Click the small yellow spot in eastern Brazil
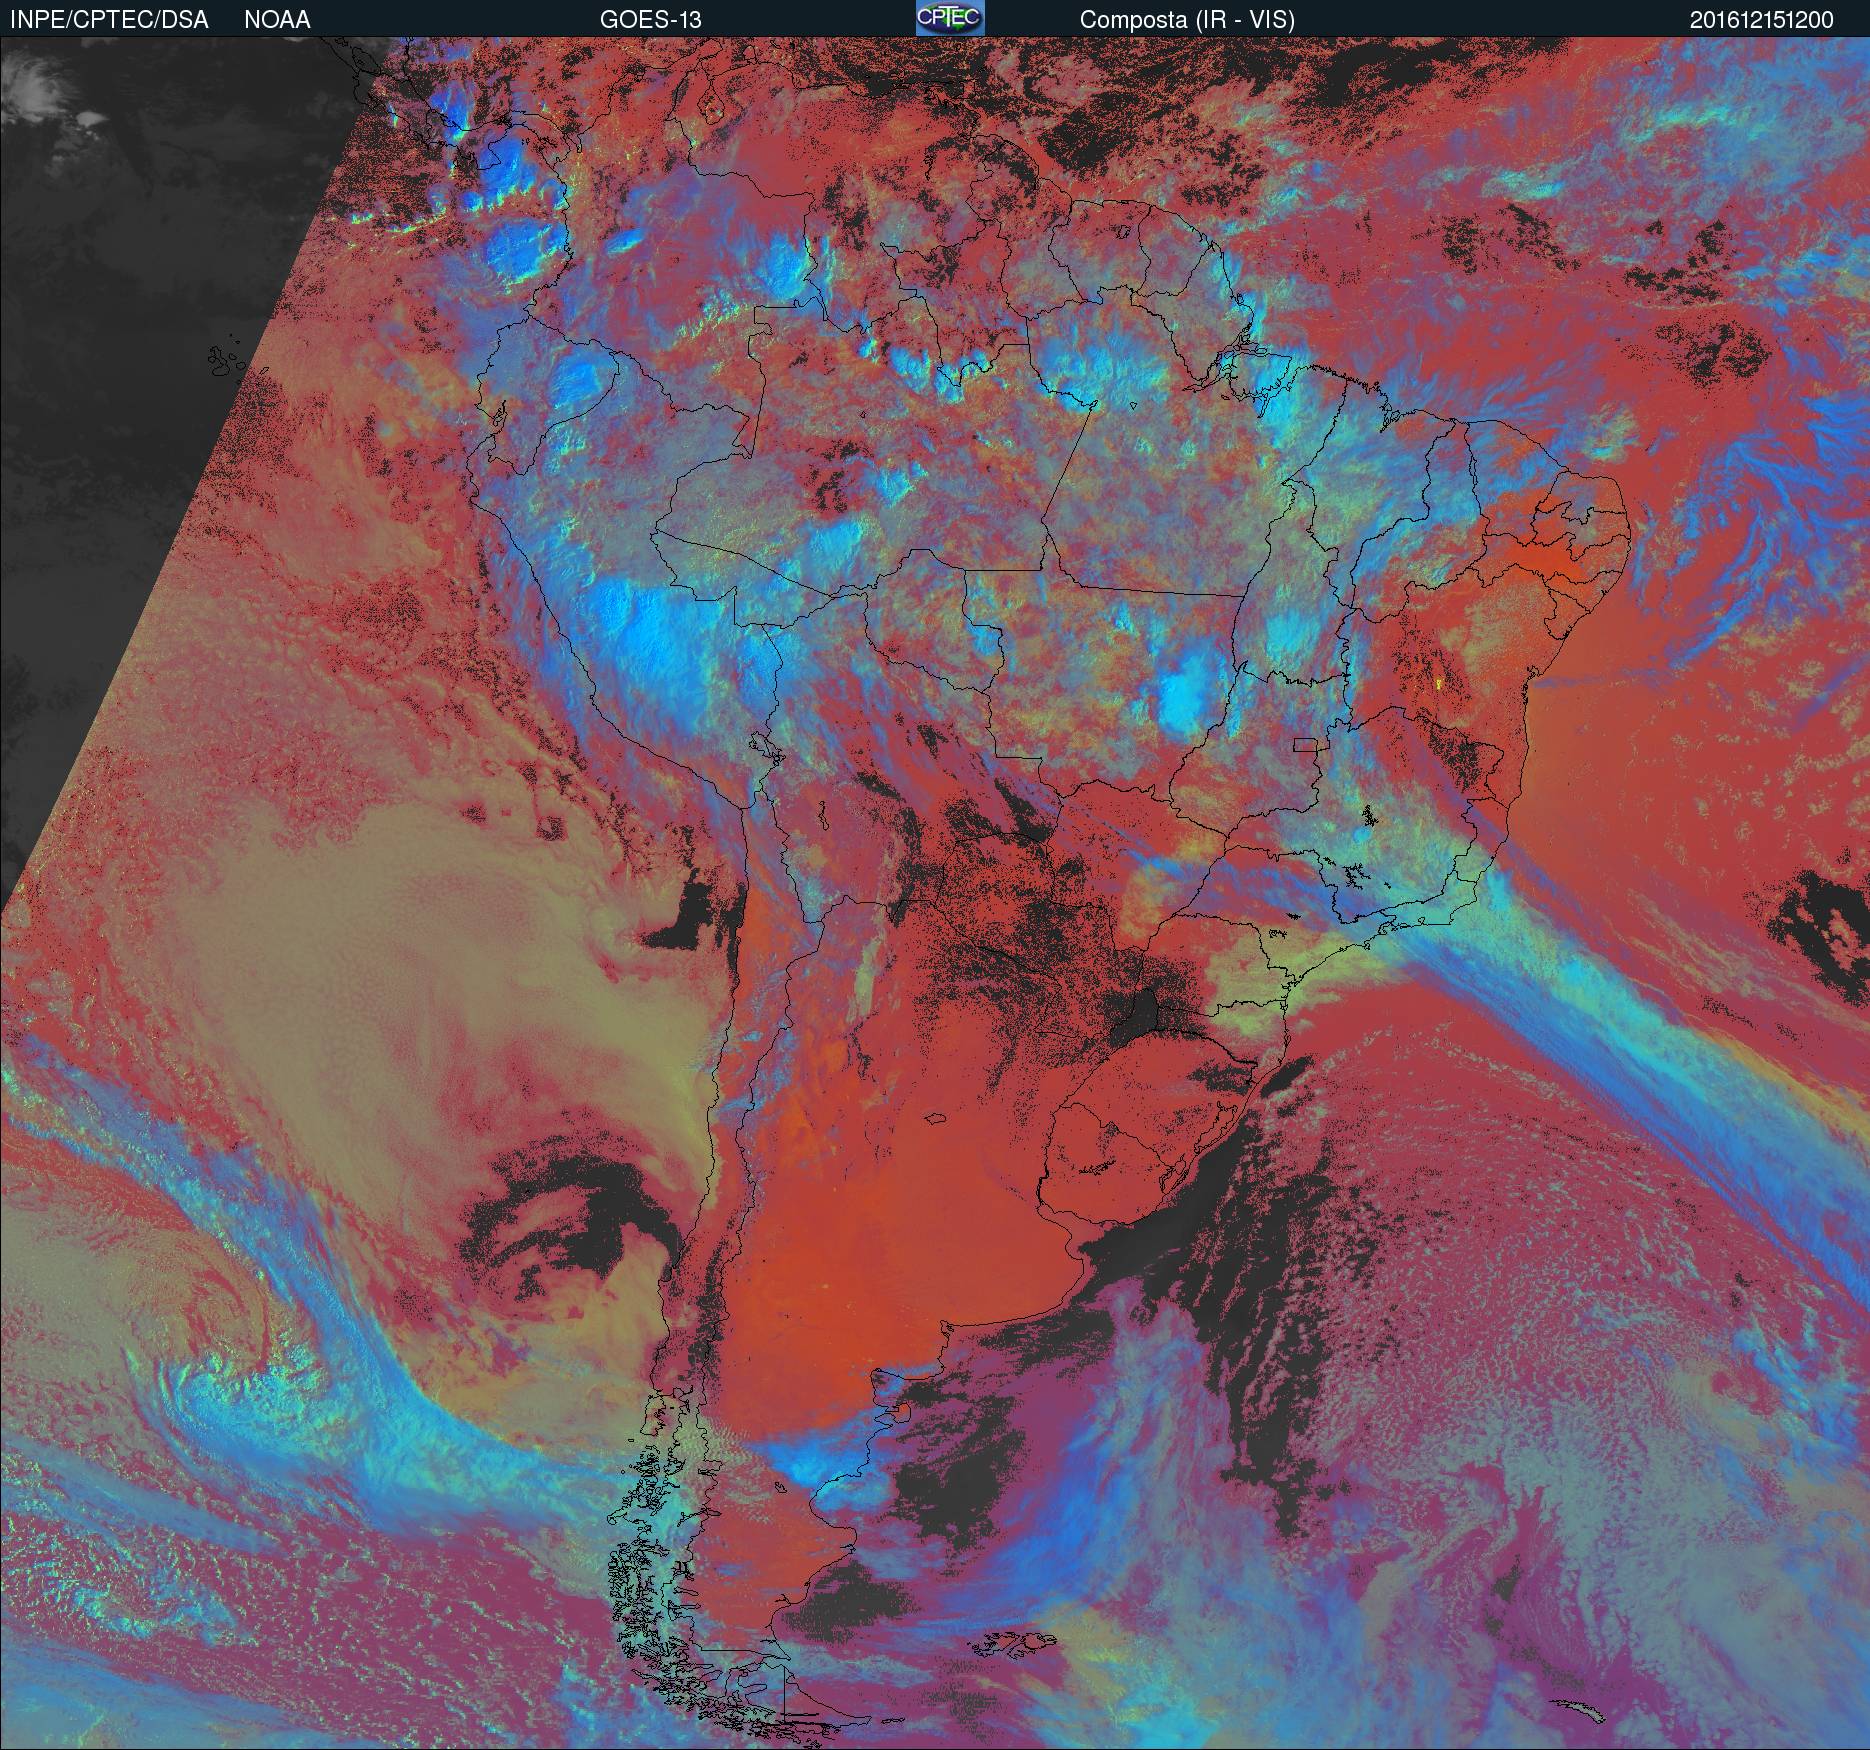Image resolution: width=1870 pixels, height=1750 pixels. (1437, 684)
